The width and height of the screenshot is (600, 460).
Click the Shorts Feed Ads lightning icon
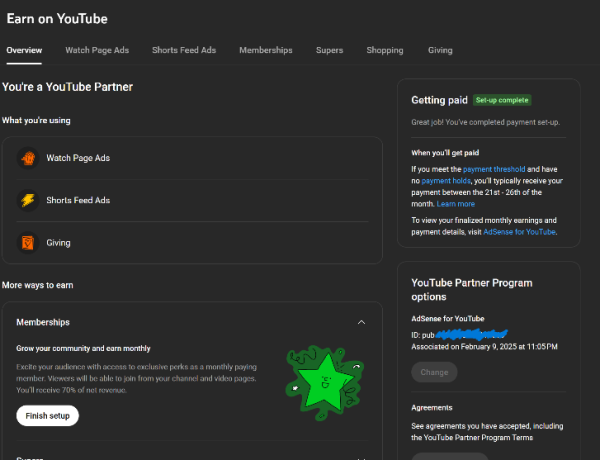[28, 200]
